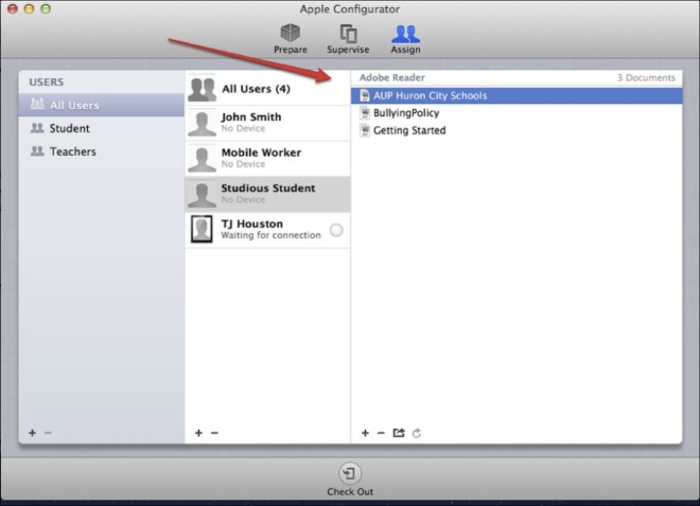
Task: Select the Teachers group
Action: (101, 151)
